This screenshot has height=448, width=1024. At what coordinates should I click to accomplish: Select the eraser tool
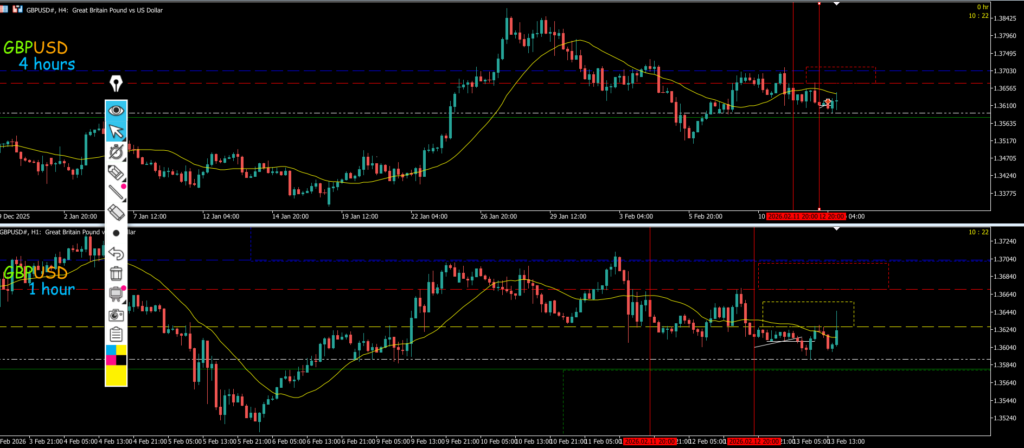(116, 212)
